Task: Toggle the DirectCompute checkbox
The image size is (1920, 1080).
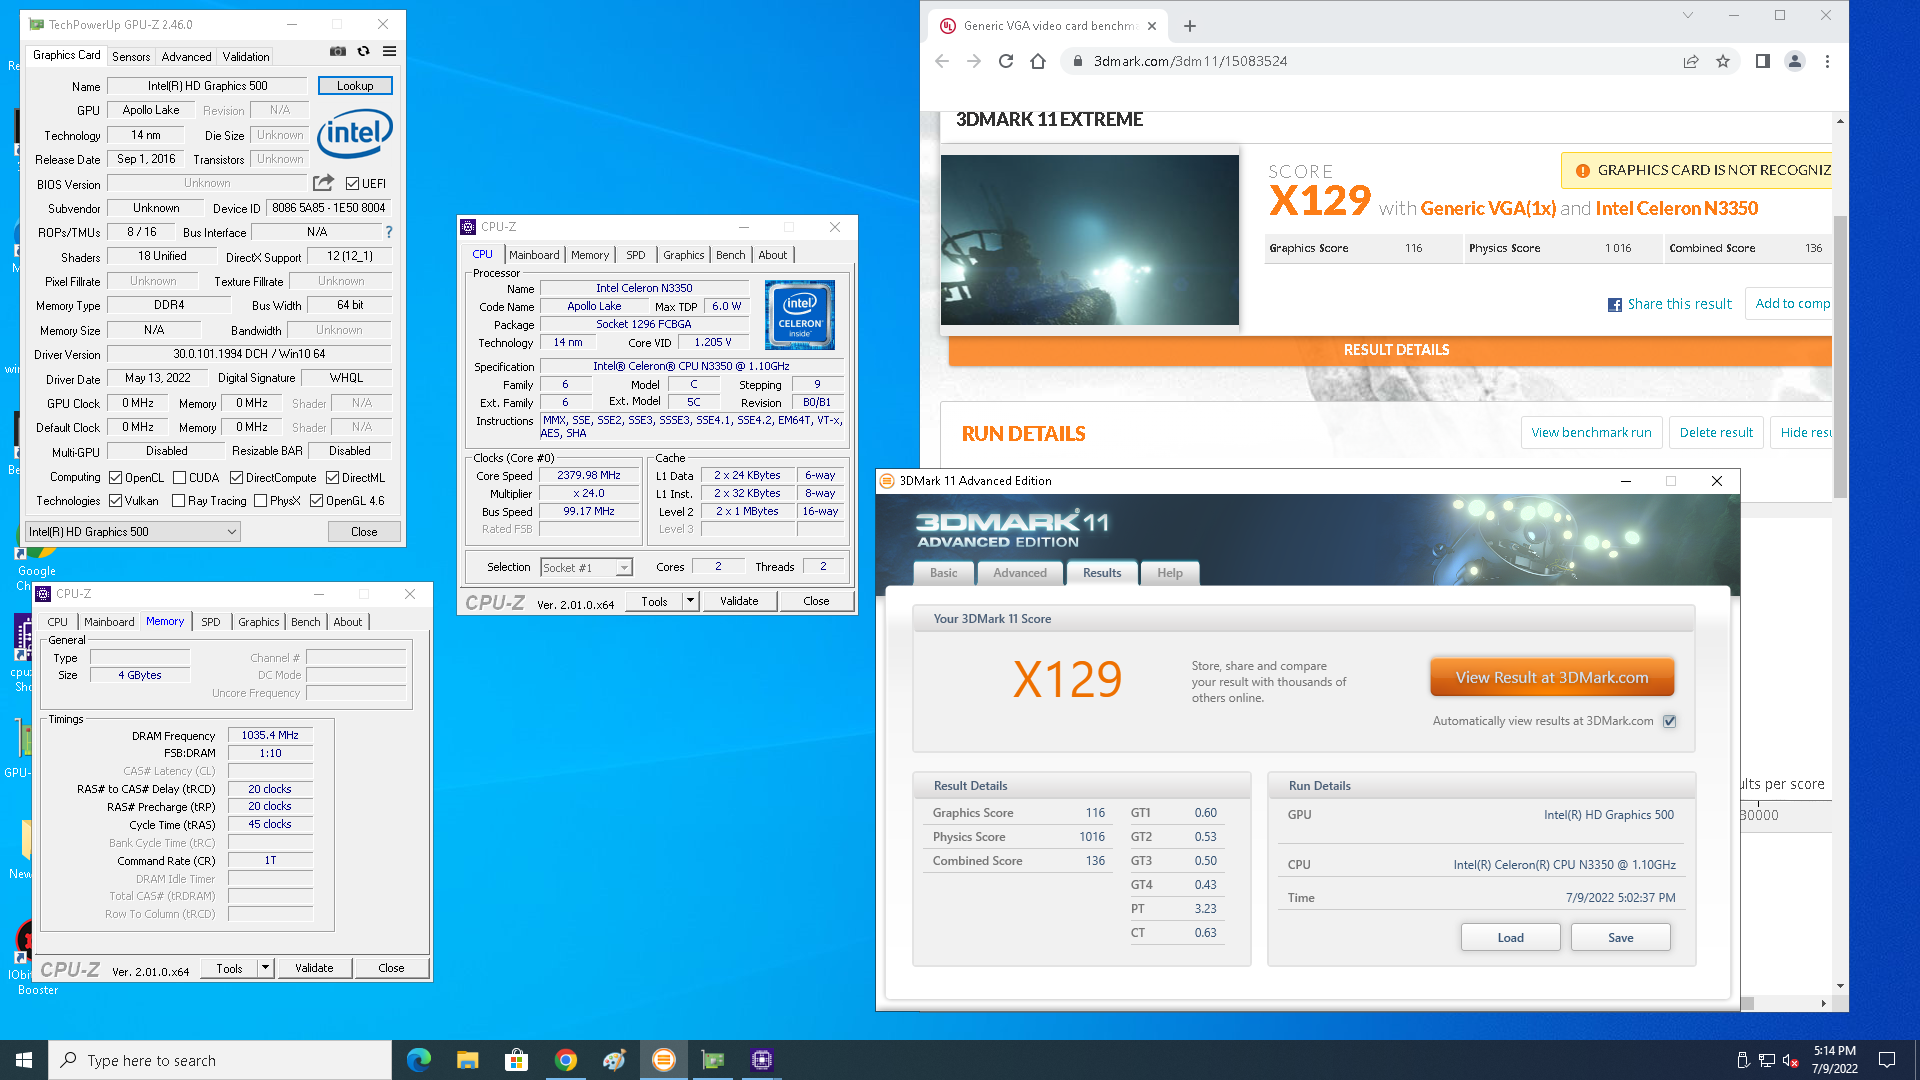Action: tap(236, 478)
